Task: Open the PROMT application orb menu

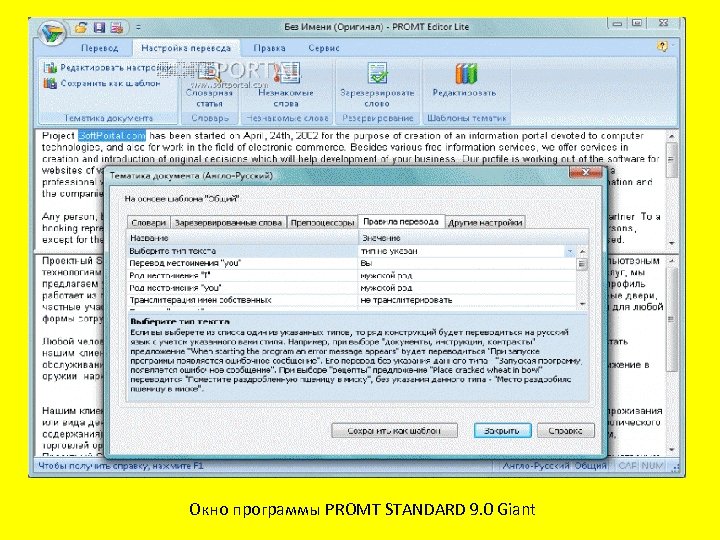Action: pos(51,33)
